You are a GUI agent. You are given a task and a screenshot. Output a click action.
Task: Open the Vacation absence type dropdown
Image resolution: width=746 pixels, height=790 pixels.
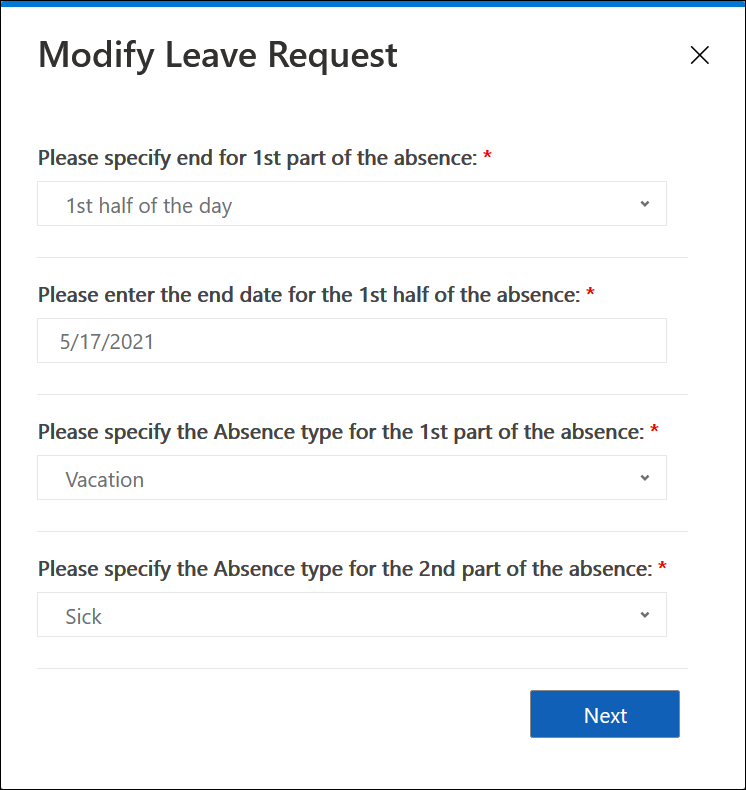tap(350, 478)
